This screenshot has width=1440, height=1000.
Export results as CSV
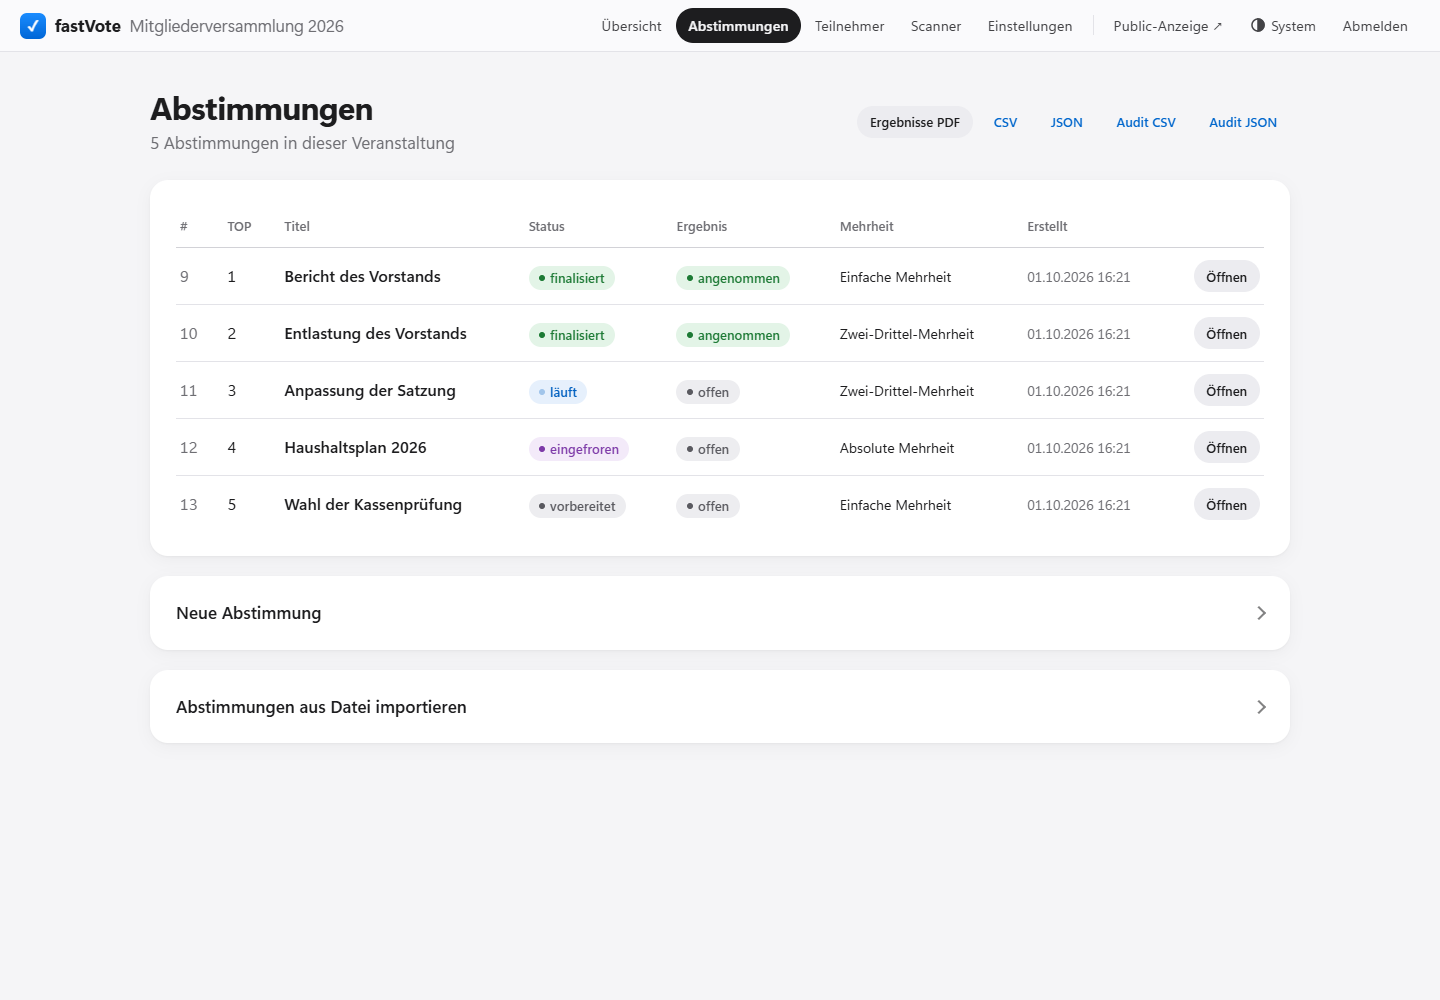tap(1005, 122)
